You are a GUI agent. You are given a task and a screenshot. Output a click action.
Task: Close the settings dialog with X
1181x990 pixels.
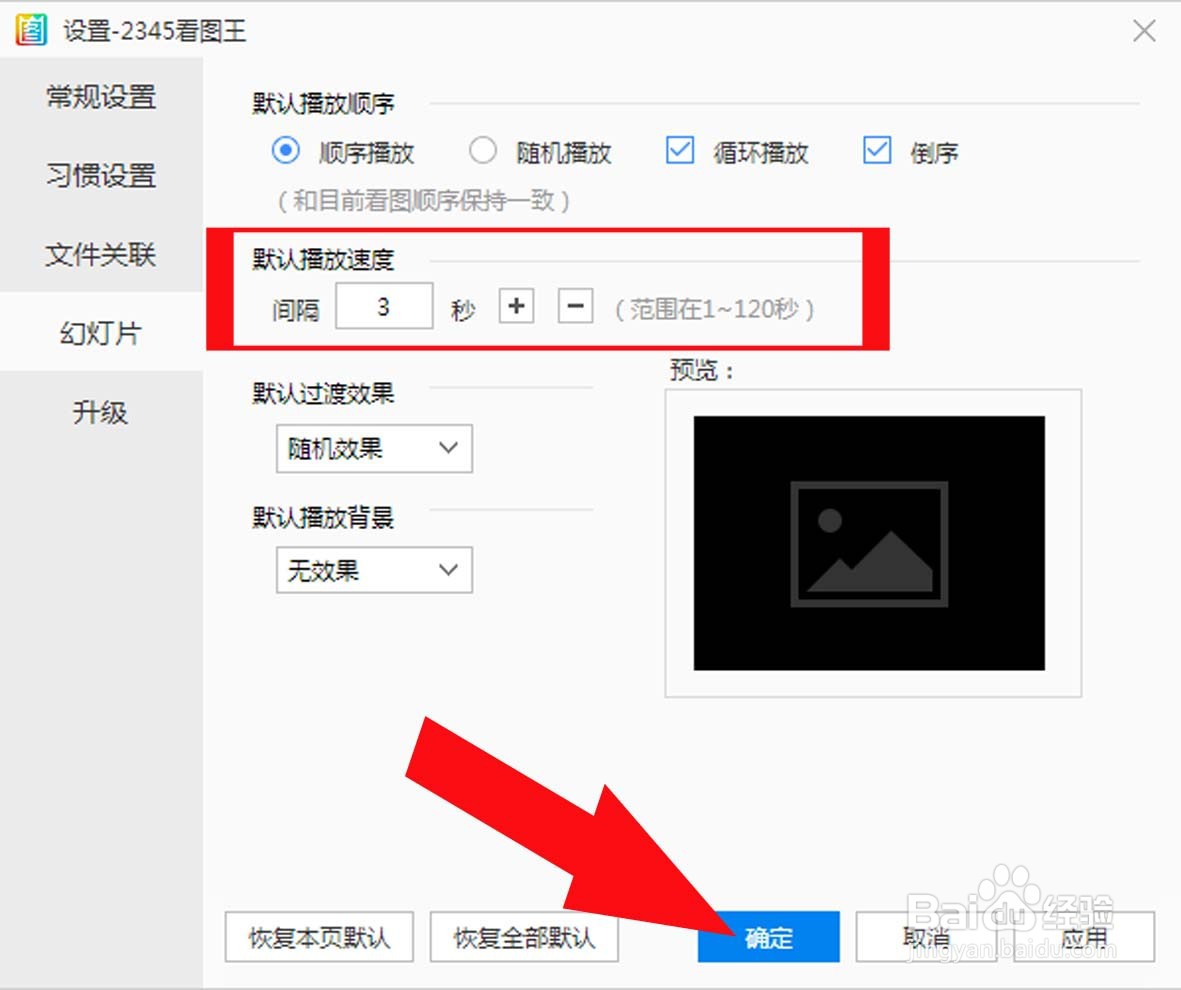click(x=1144, y=31)
